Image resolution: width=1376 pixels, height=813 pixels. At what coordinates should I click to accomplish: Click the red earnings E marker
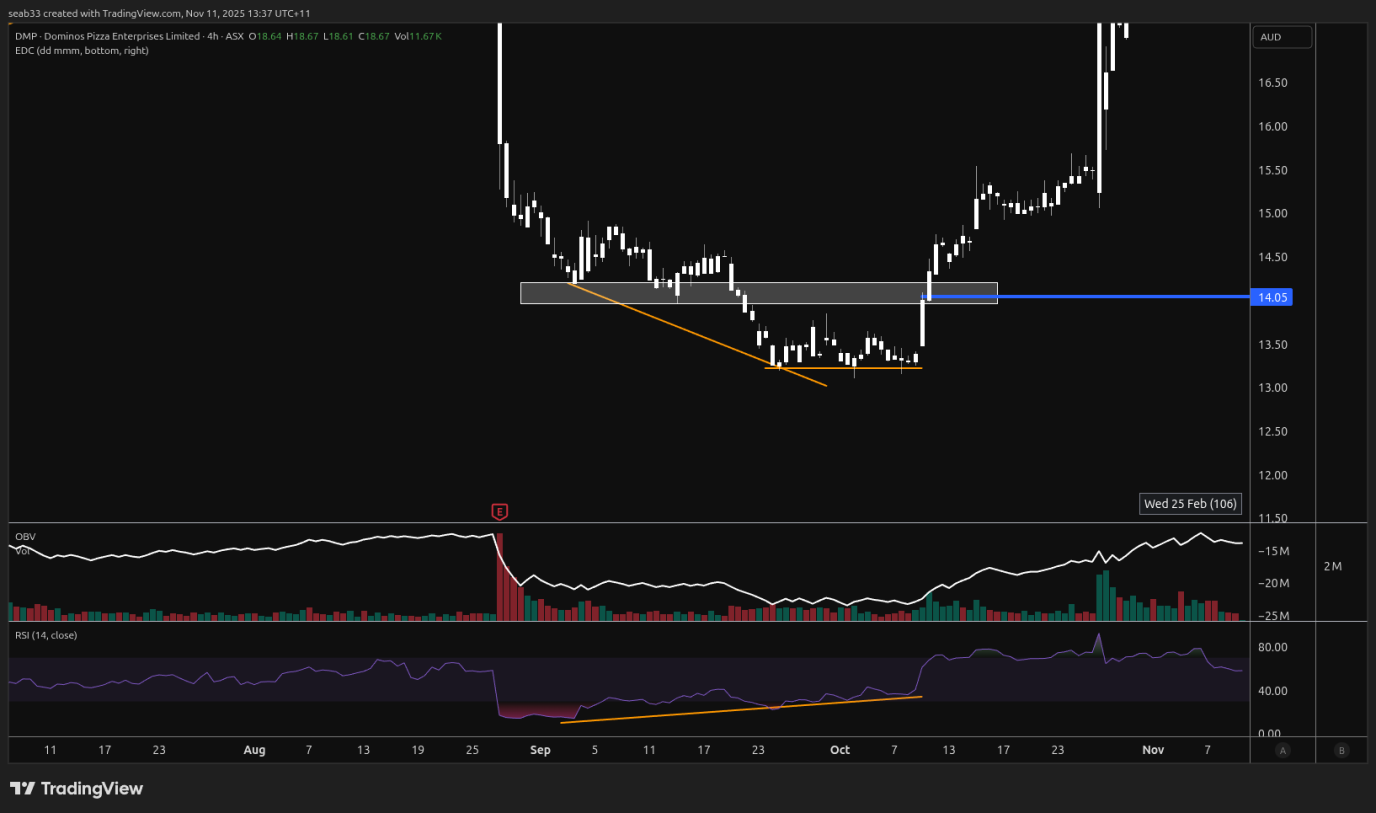coord(499,512)
